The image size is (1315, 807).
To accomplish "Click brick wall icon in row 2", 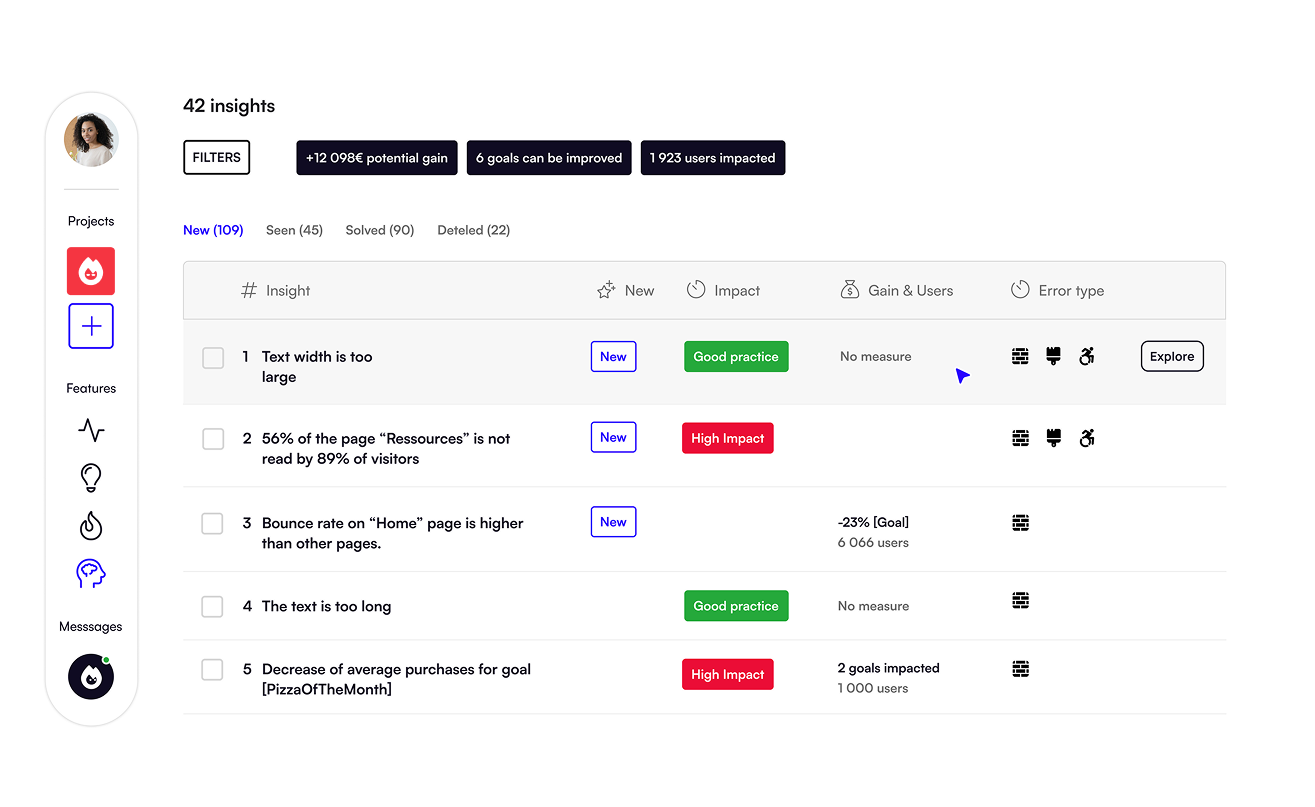I will point(1020,438).
